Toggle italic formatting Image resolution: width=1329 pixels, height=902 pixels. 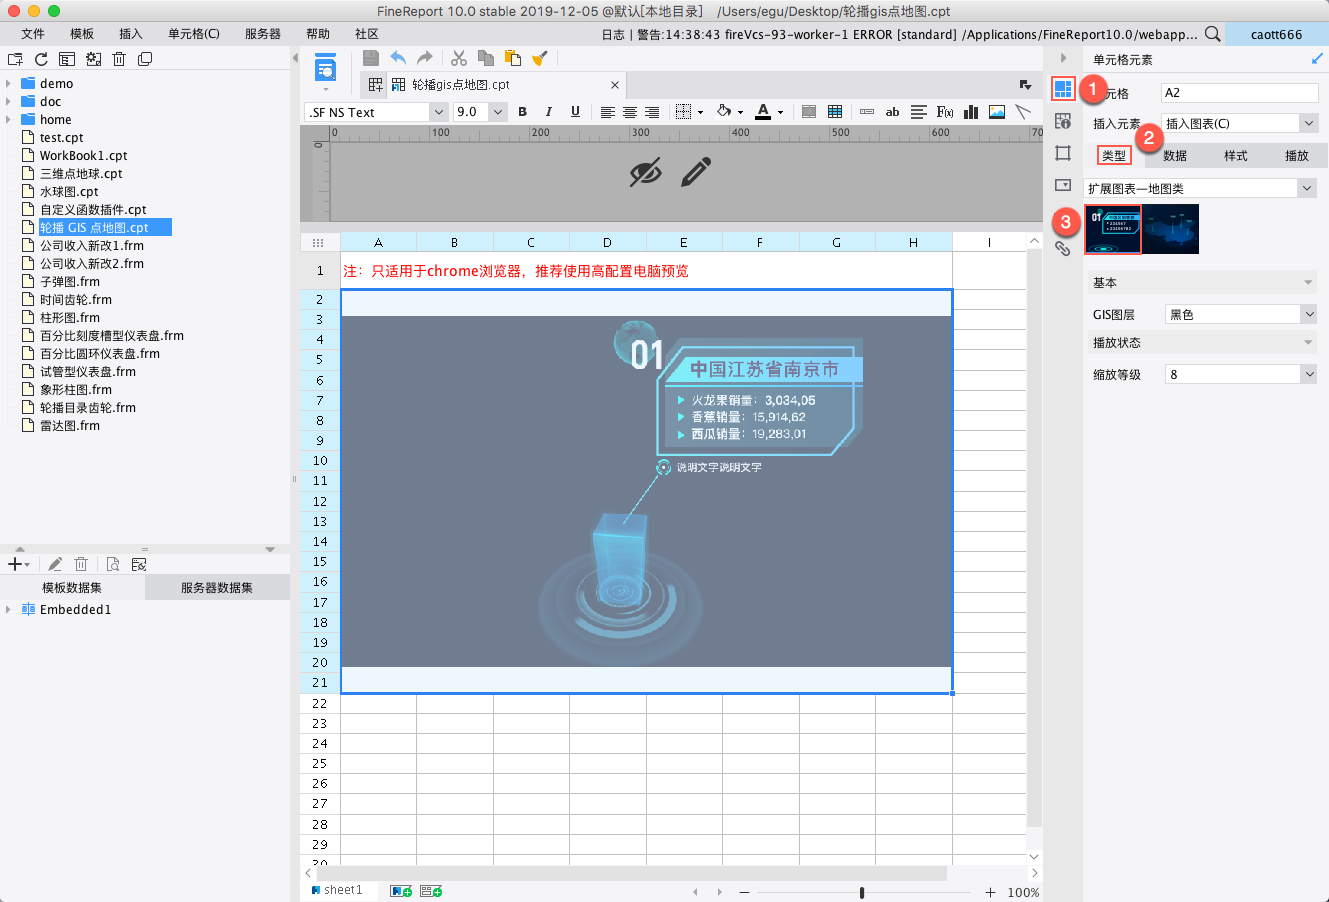click(x=548, y=112)
